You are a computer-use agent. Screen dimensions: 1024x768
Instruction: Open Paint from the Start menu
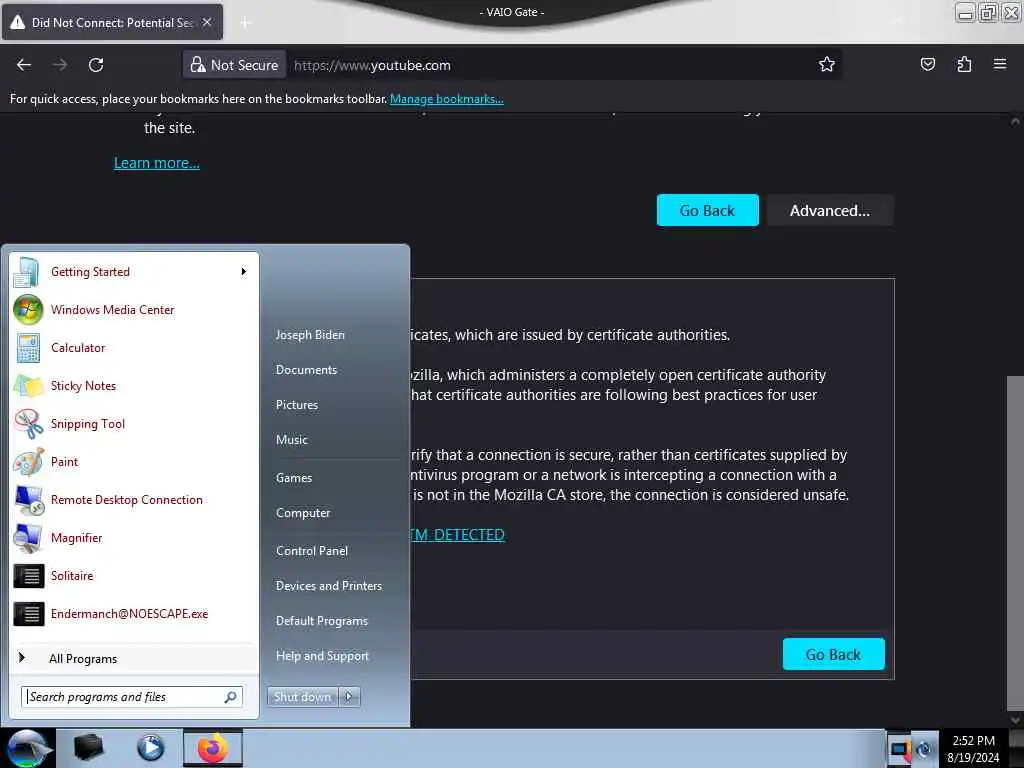point(134,462)
